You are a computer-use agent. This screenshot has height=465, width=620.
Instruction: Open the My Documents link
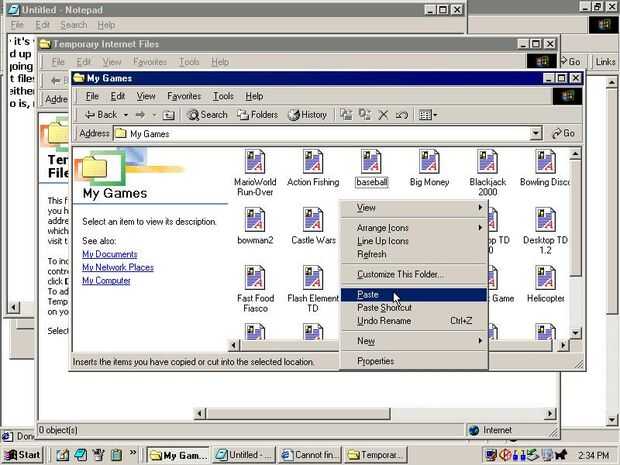[110, 254]
